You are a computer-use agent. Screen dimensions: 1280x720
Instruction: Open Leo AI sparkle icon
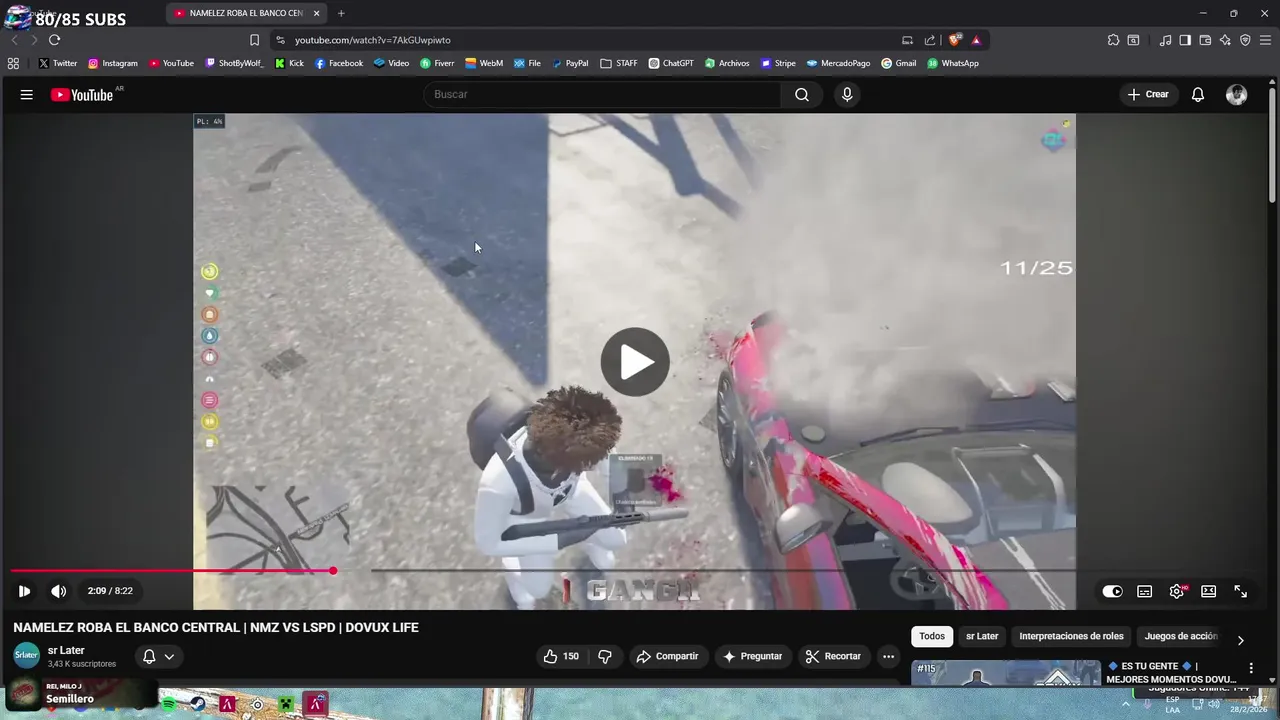pos(1225,40)
